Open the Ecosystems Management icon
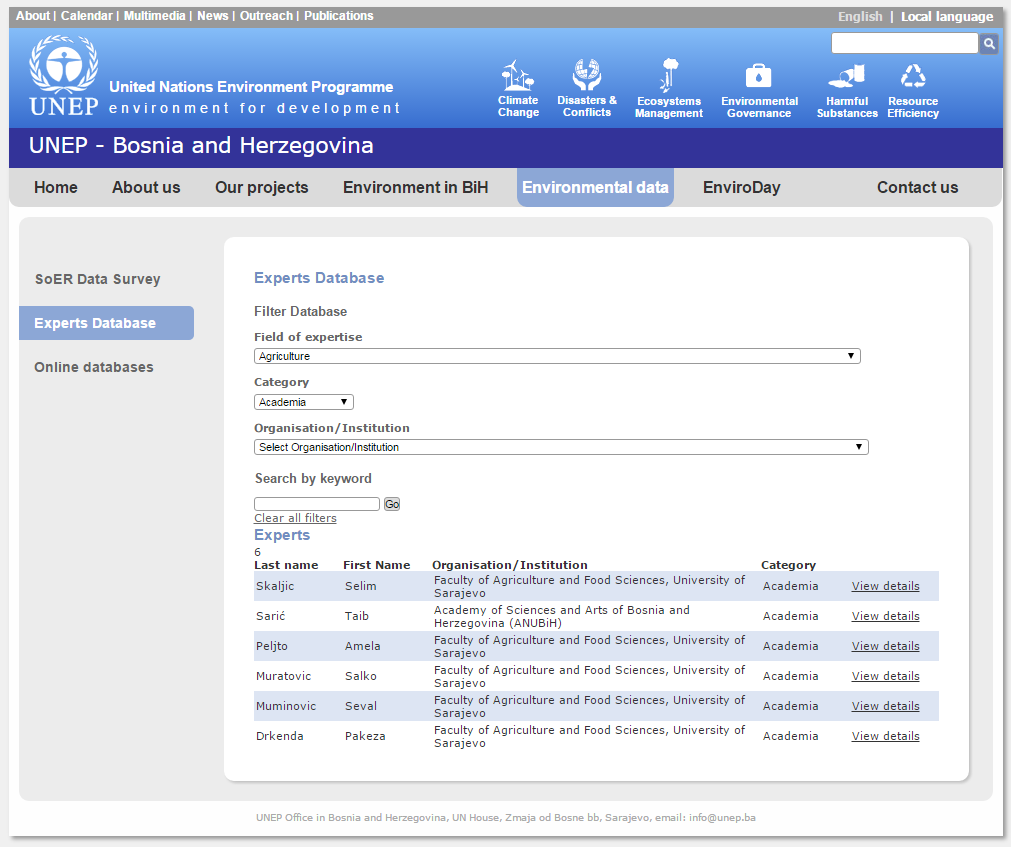Viewport: 1011px width, 847px height. pos(669,76)
